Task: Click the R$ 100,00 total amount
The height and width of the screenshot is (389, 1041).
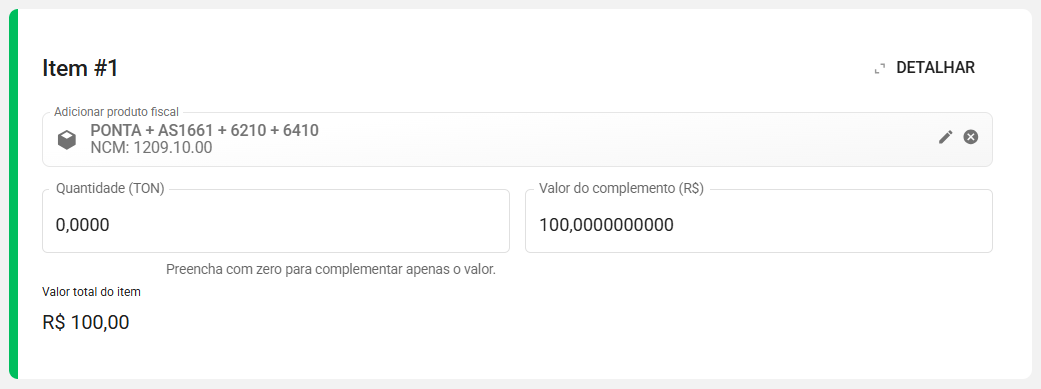Action: 86,323
